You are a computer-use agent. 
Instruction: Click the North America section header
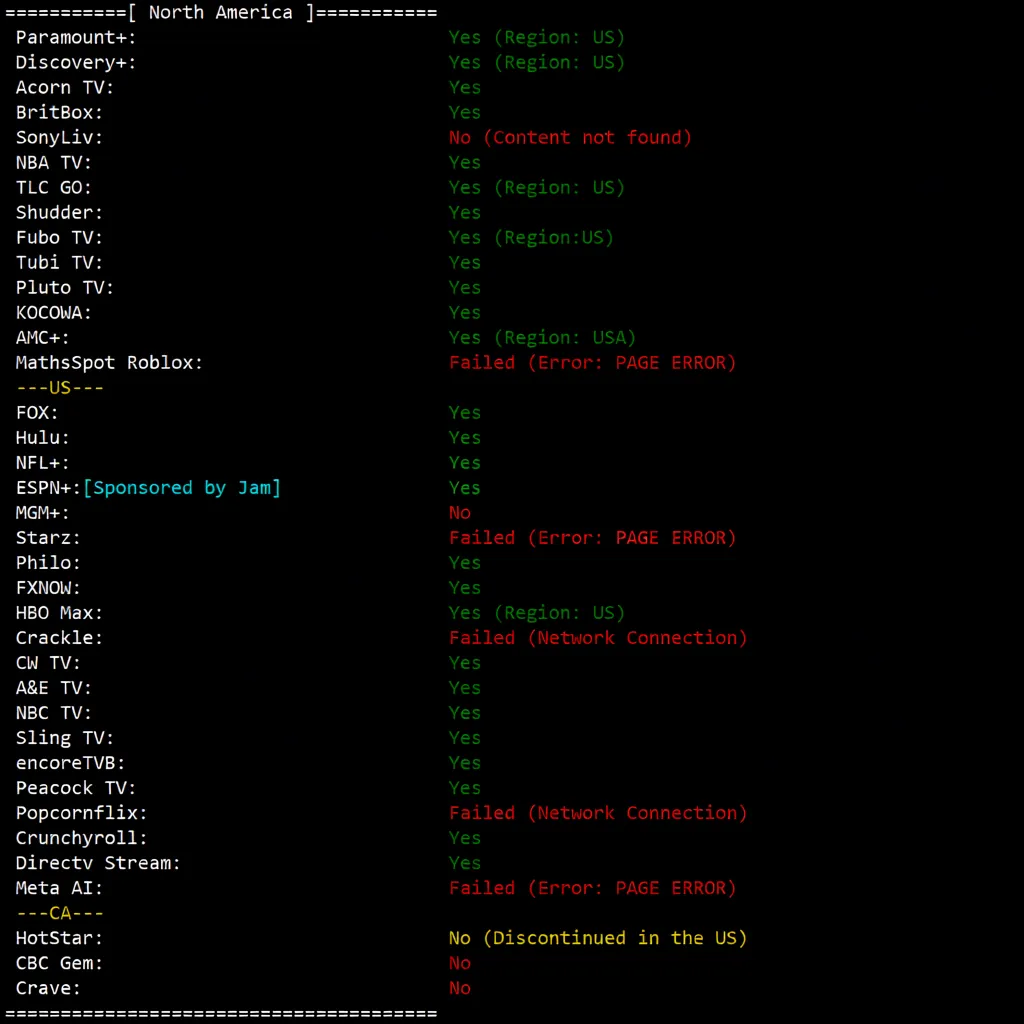[221, 12]
